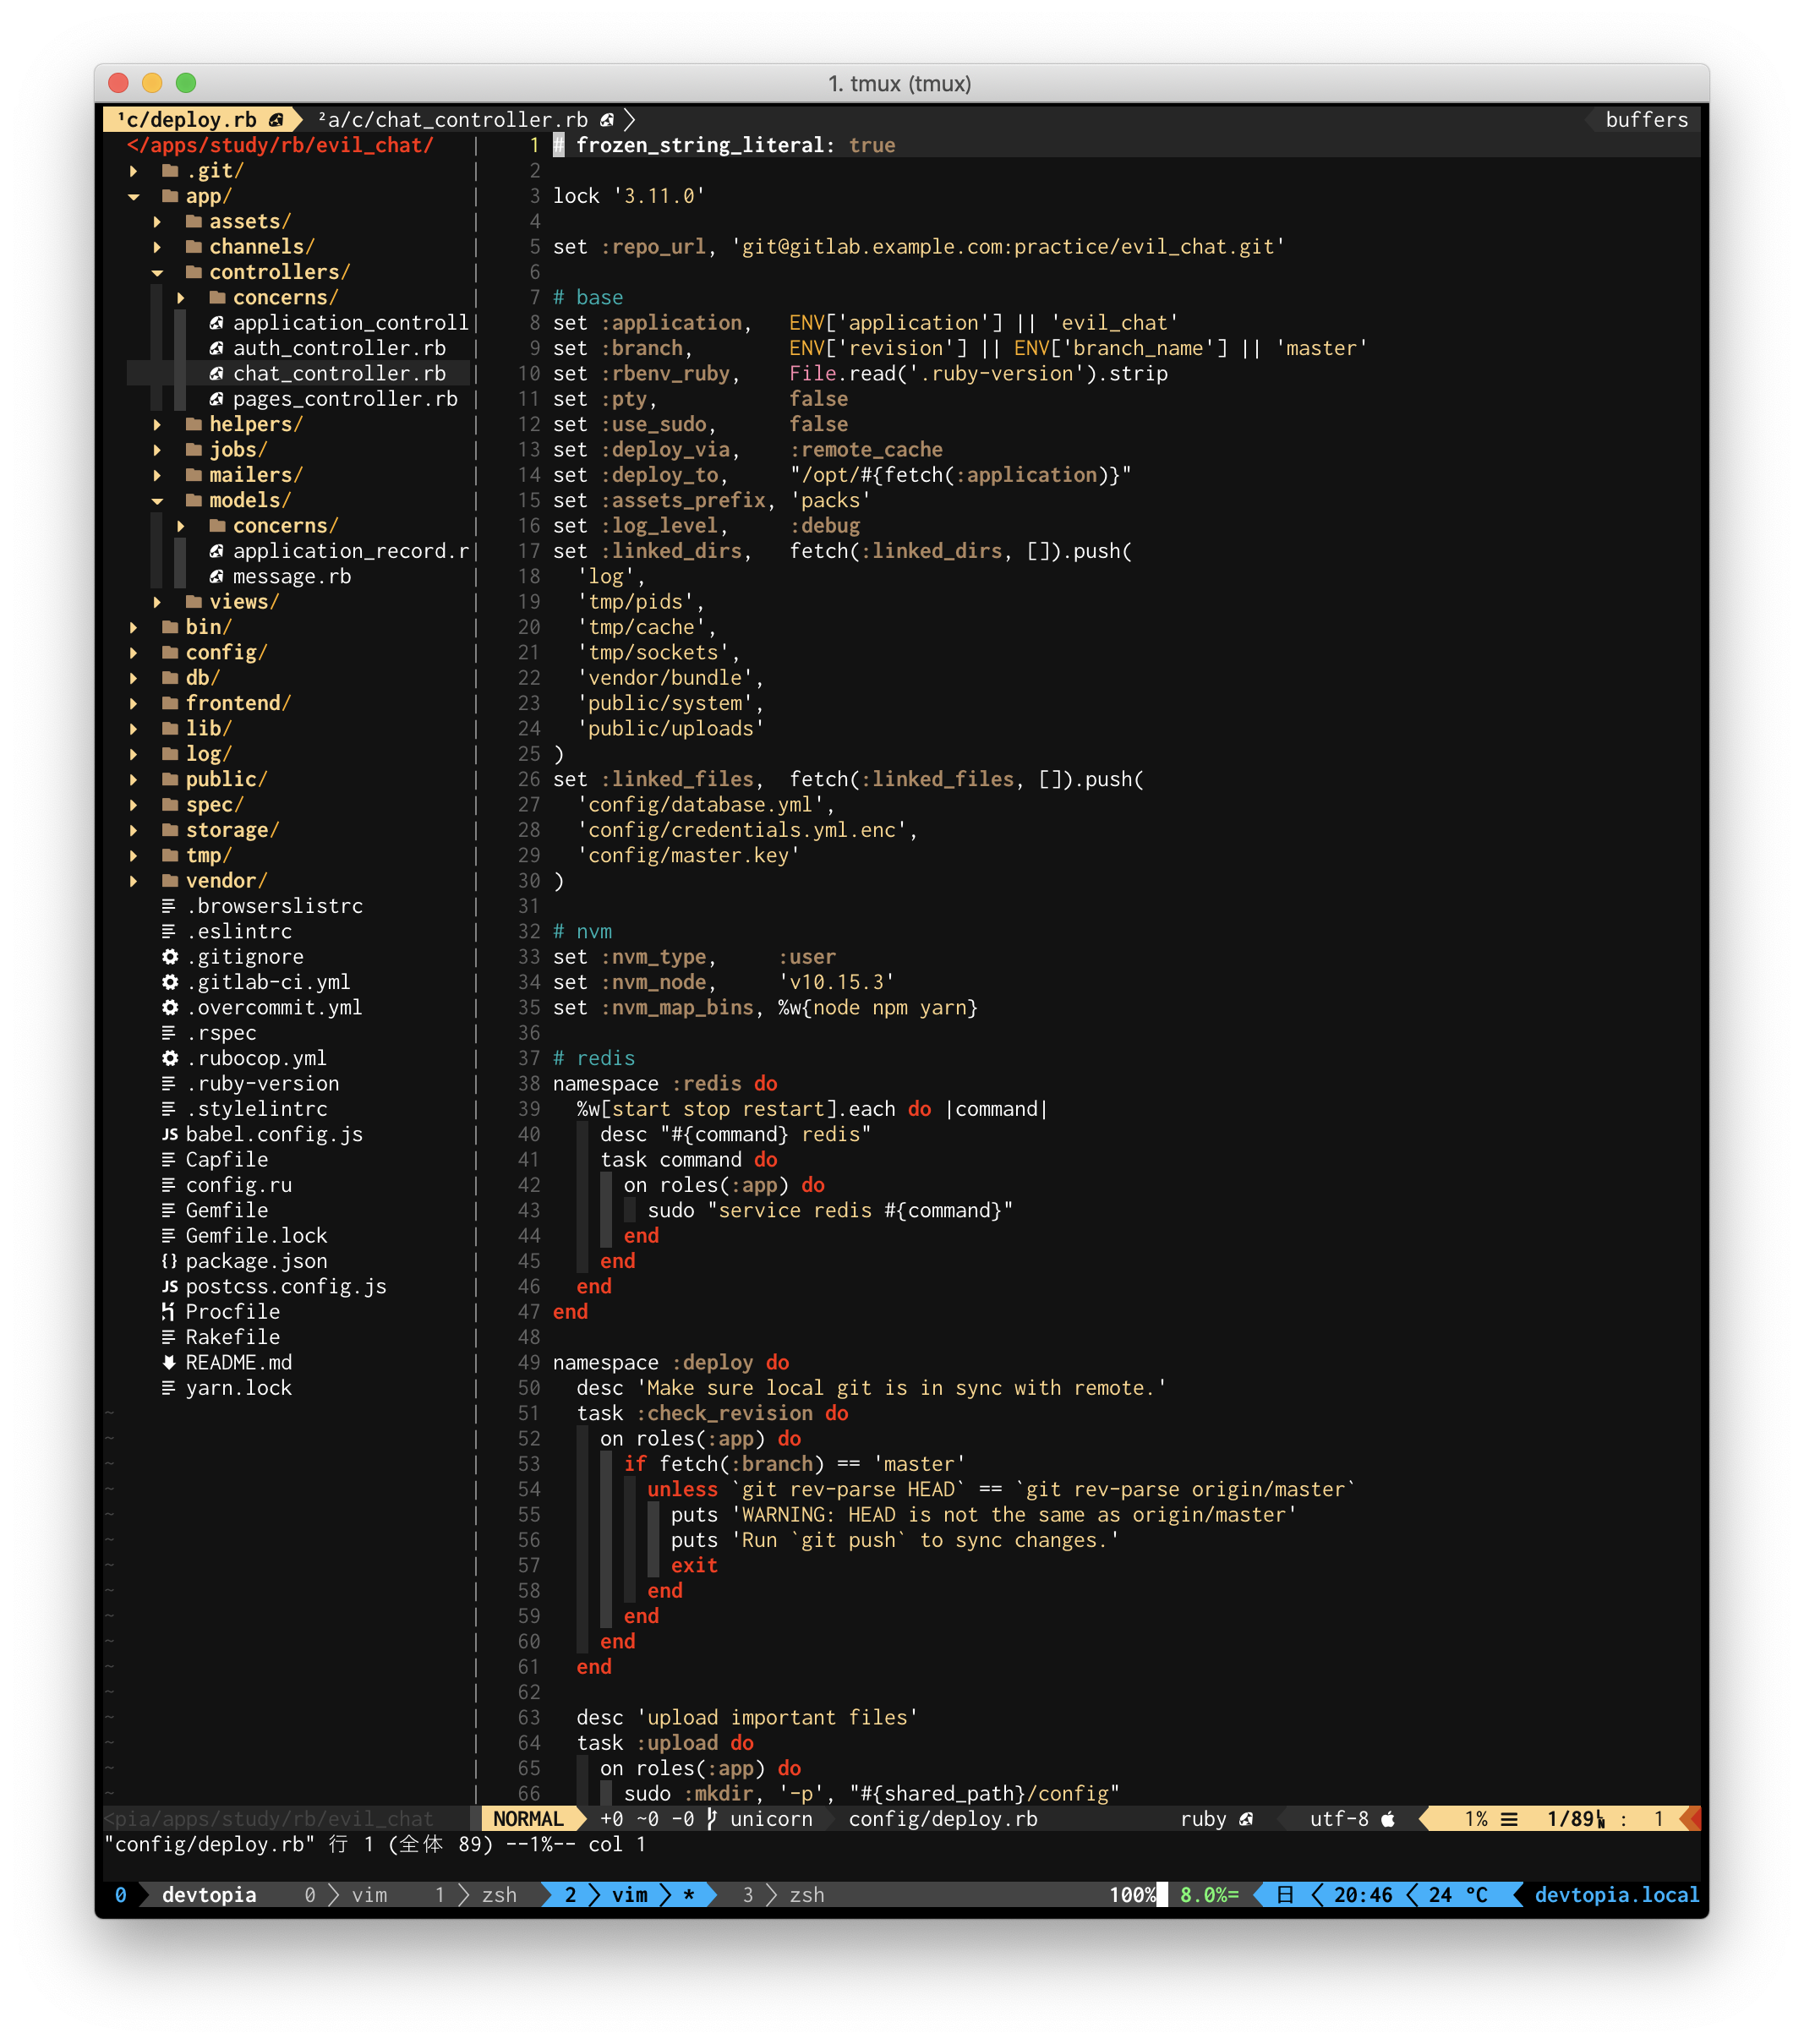
Task: Expand the views/ folder arrow
Action: click(158, 602)
